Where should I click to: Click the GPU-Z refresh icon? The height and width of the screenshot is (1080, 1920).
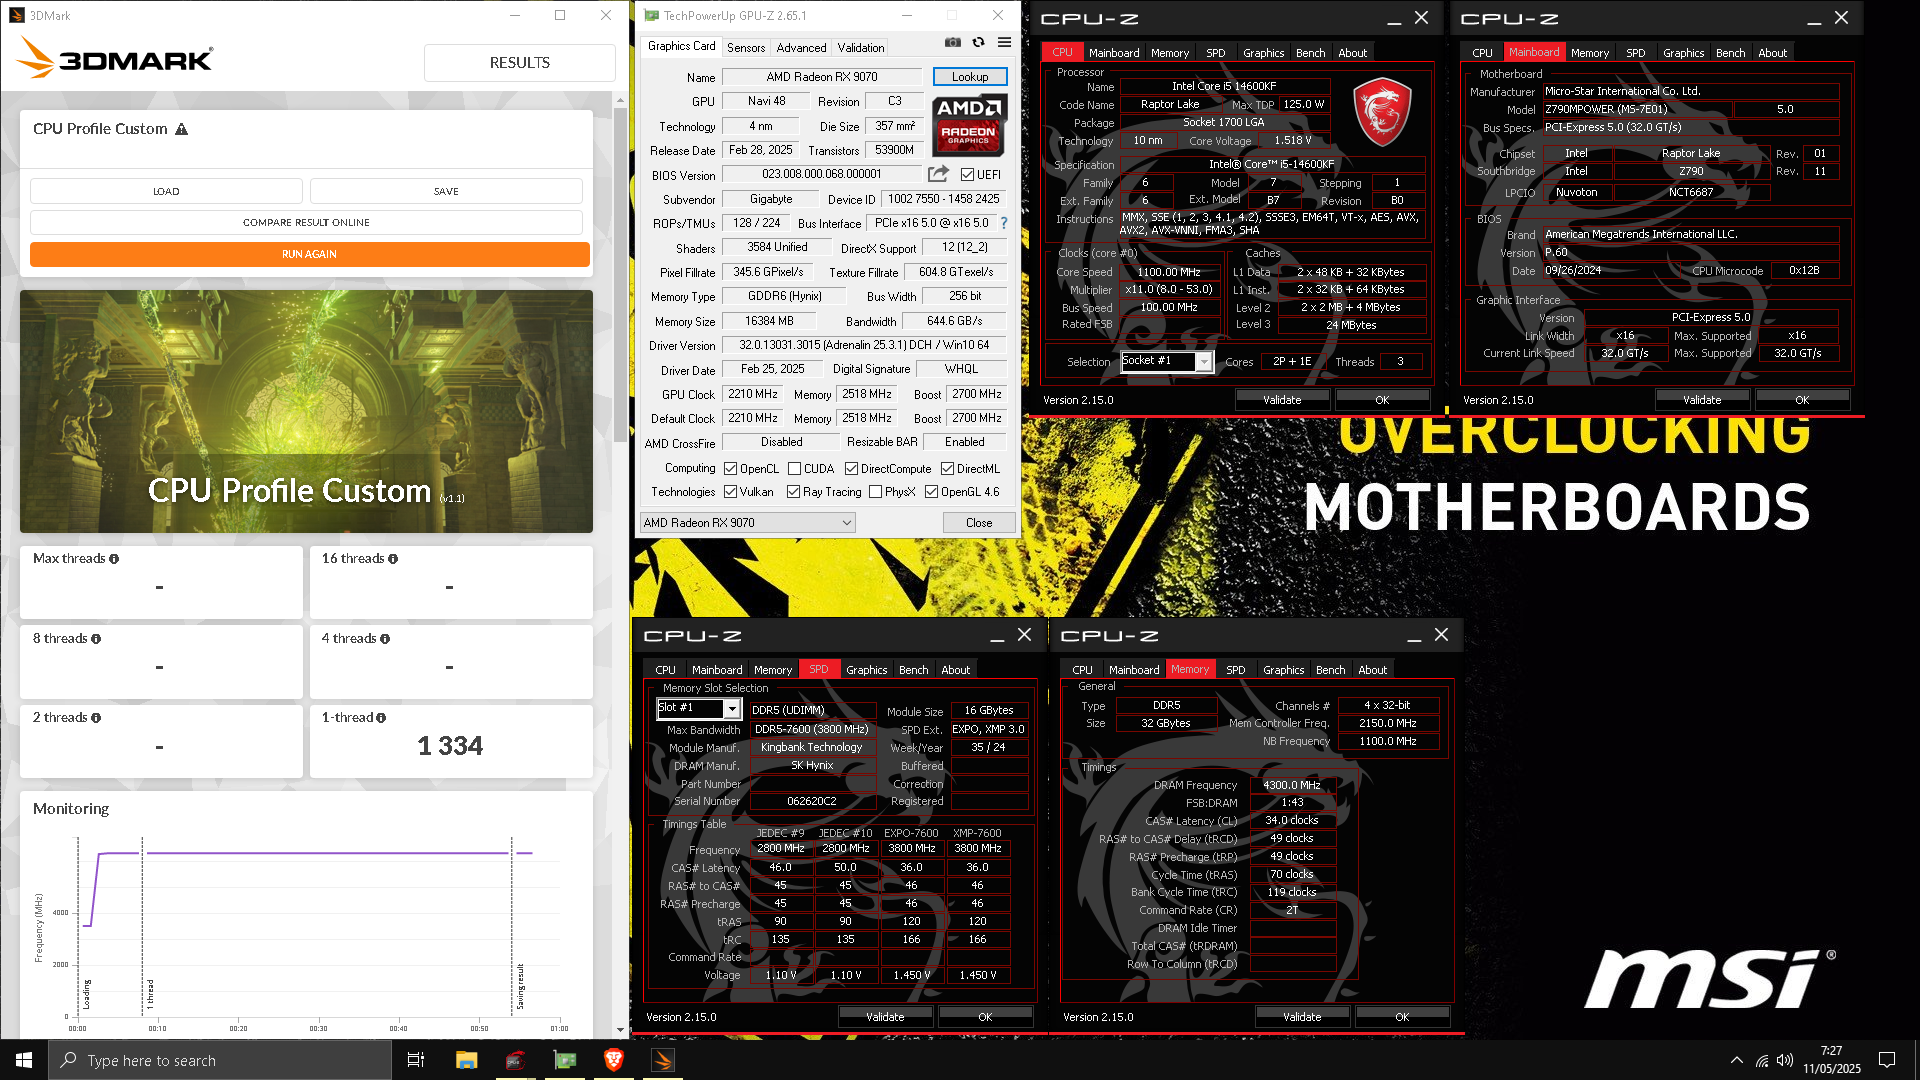point(978,43)
